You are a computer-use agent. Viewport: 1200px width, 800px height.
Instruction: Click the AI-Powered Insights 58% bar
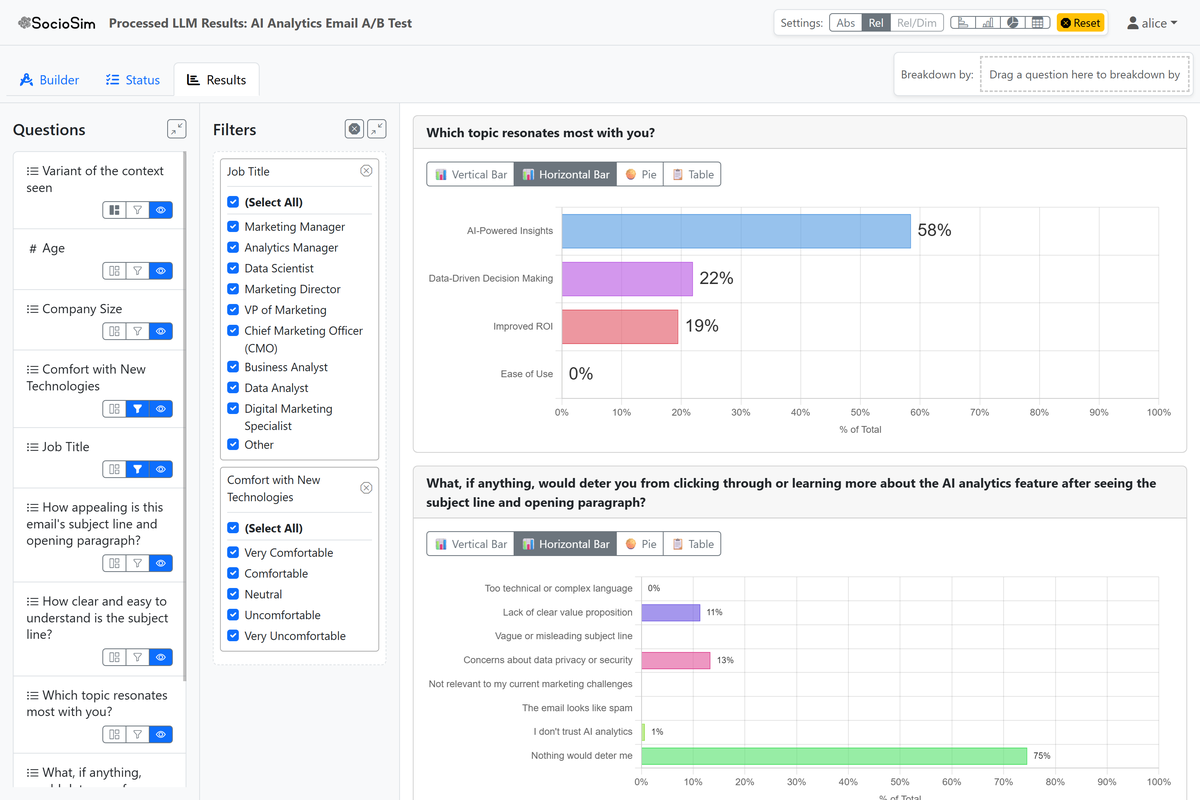click(736, 230)
